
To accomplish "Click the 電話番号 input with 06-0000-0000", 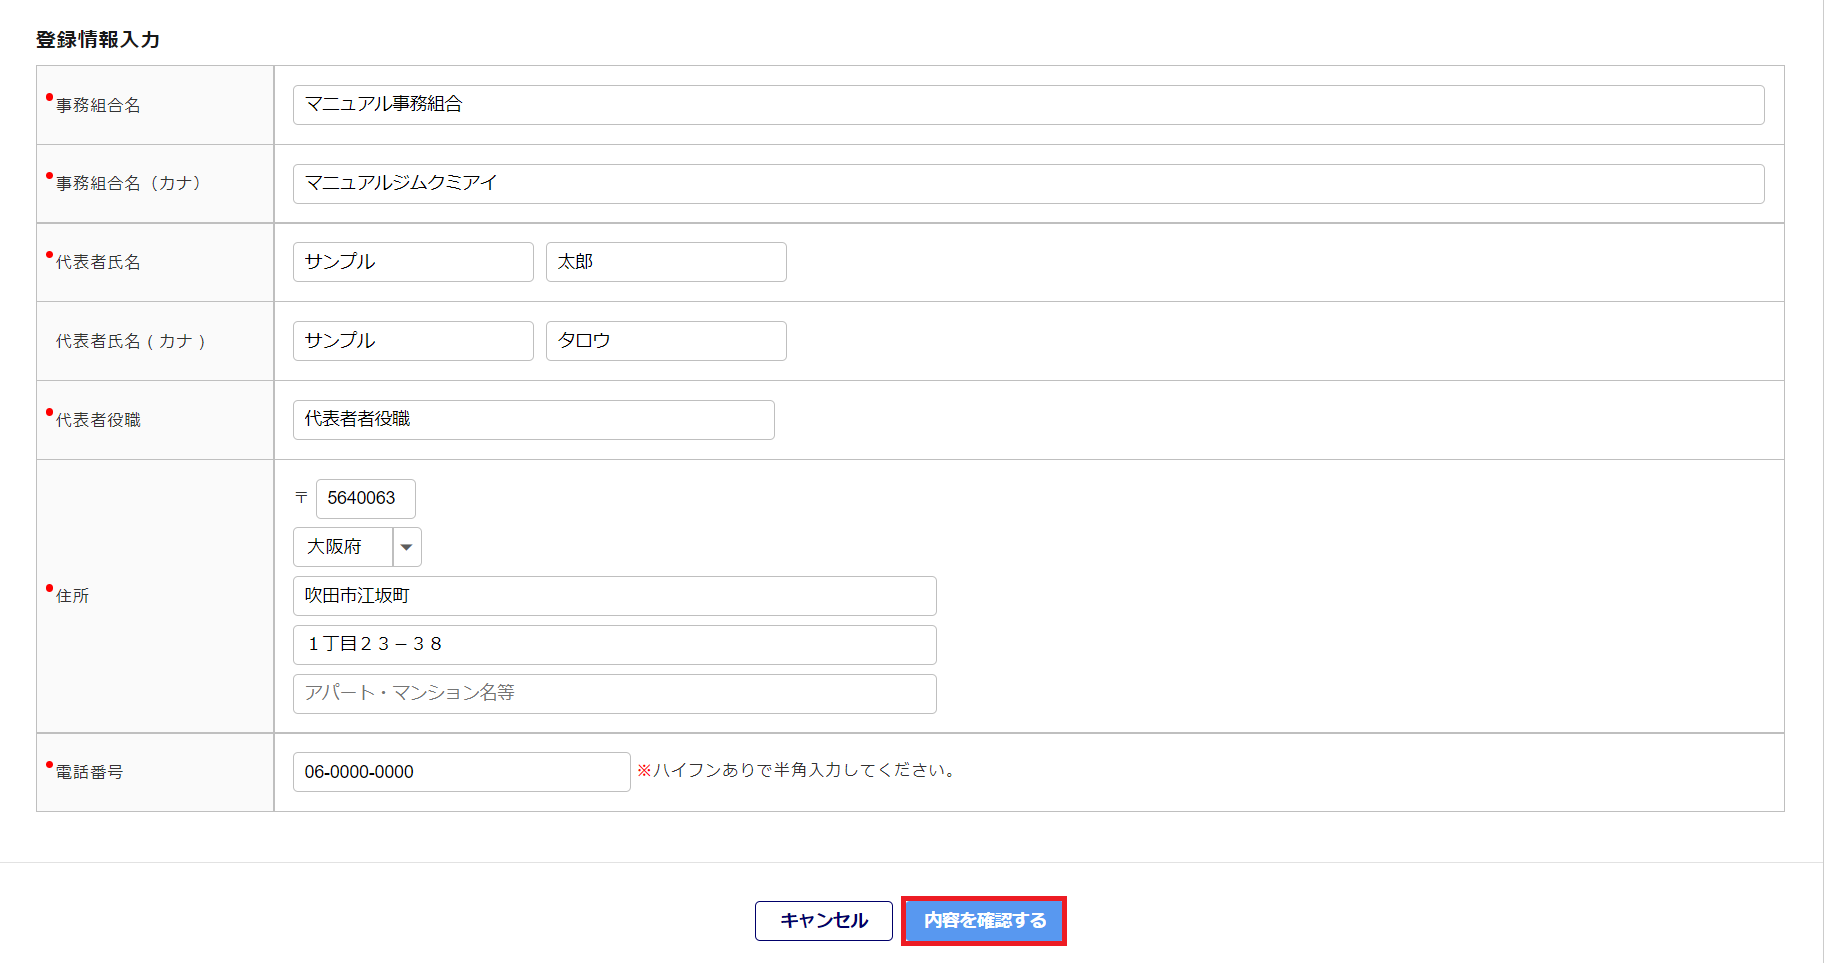I will (x=461, y=772).
